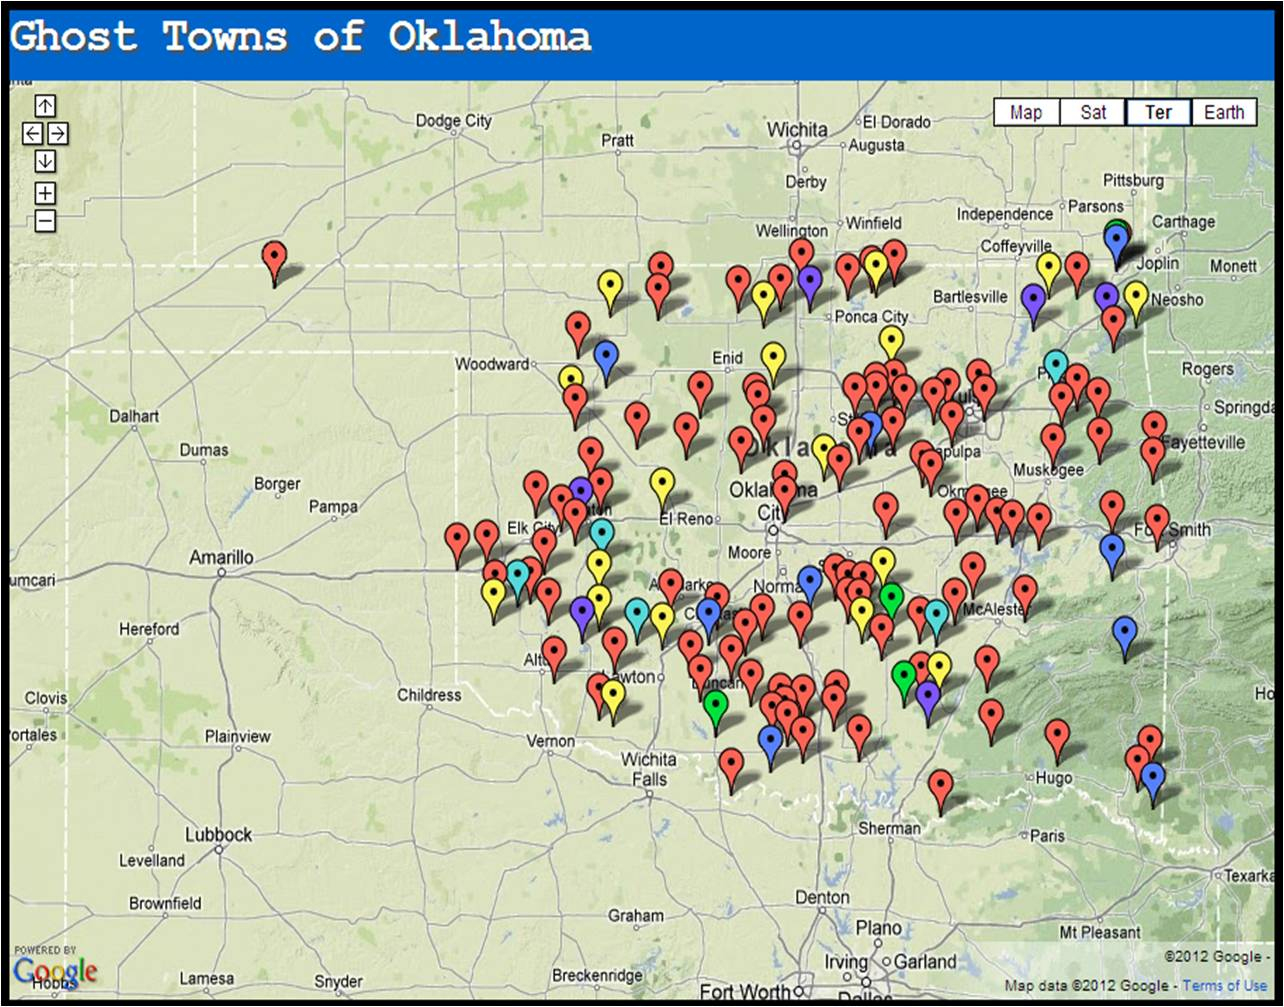Select isolated red marker in the panhandle
The width and height of the screenshot is (1284, 1007).
pyautogui.click(x=274, y=257)
